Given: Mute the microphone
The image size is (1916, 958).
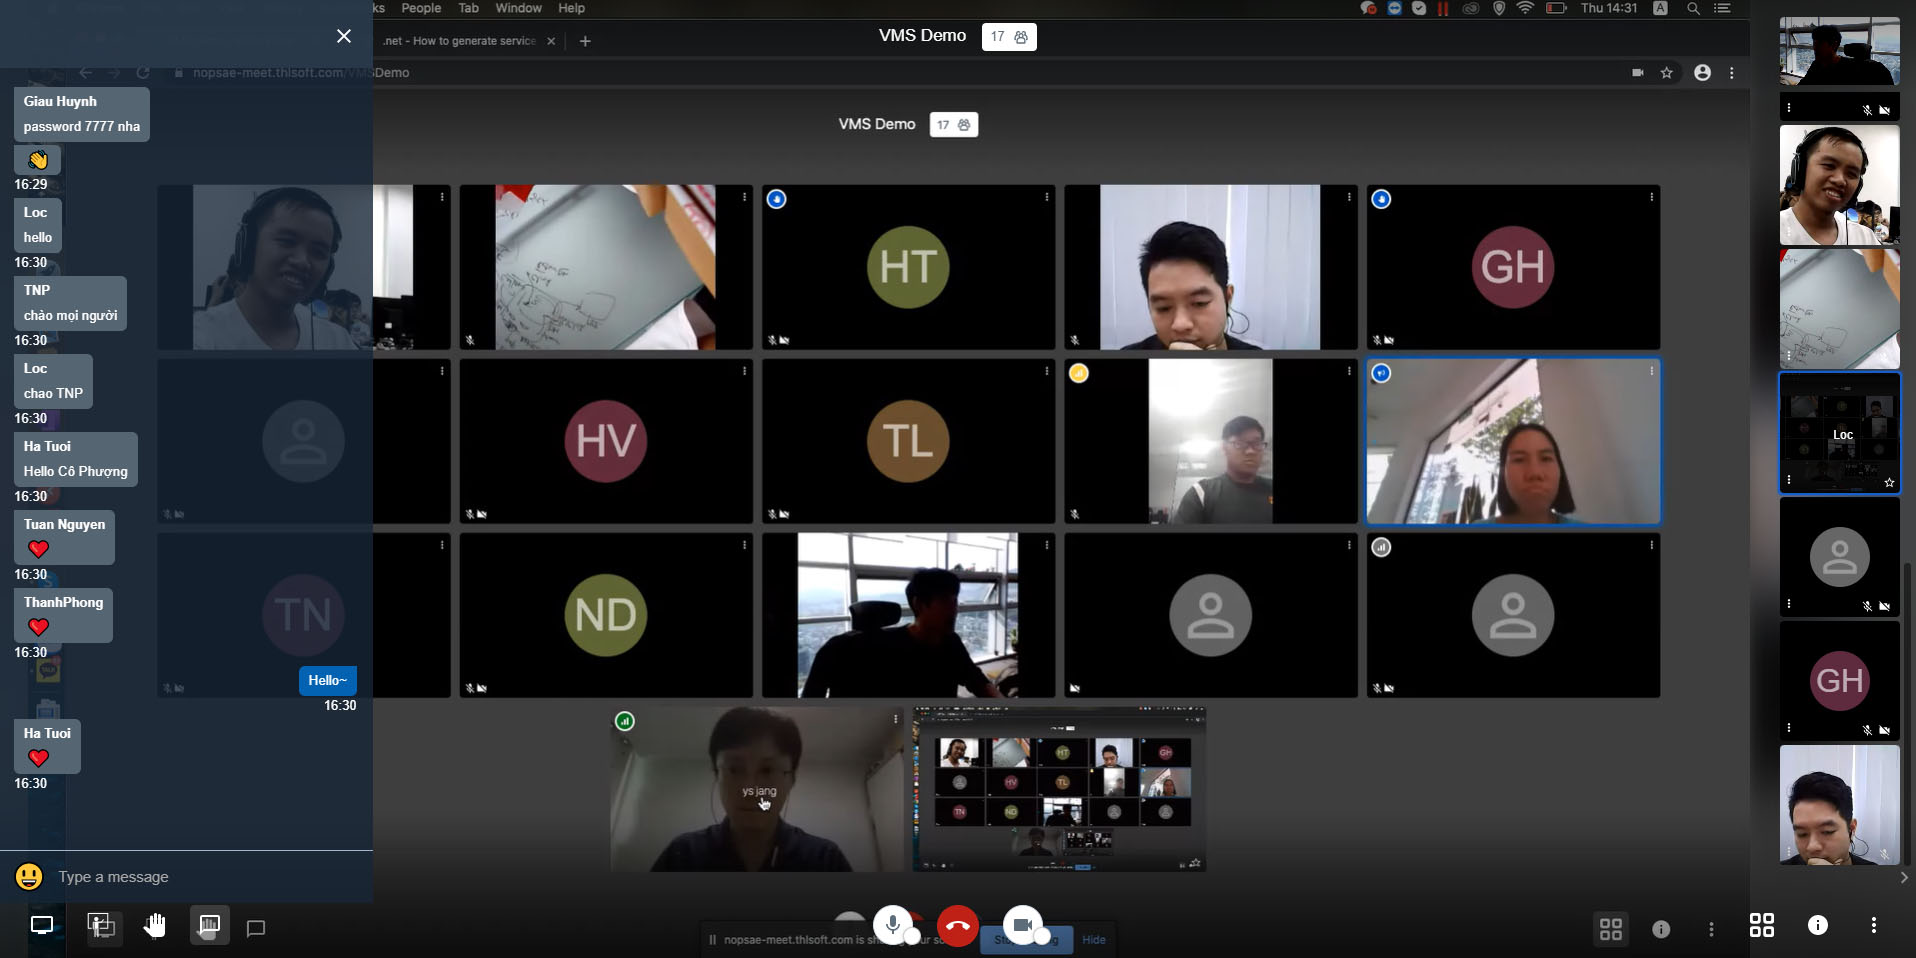Looking at the screenshot, I should point(892,925).
